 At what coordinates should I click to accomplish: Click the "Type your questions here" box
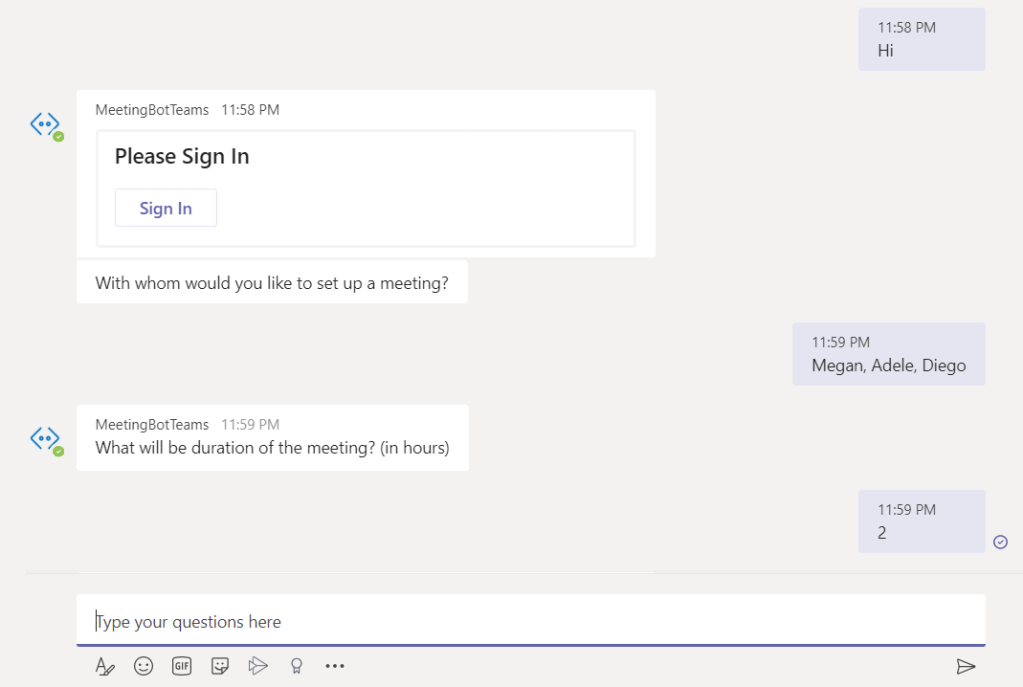click(x=530, y=621)
